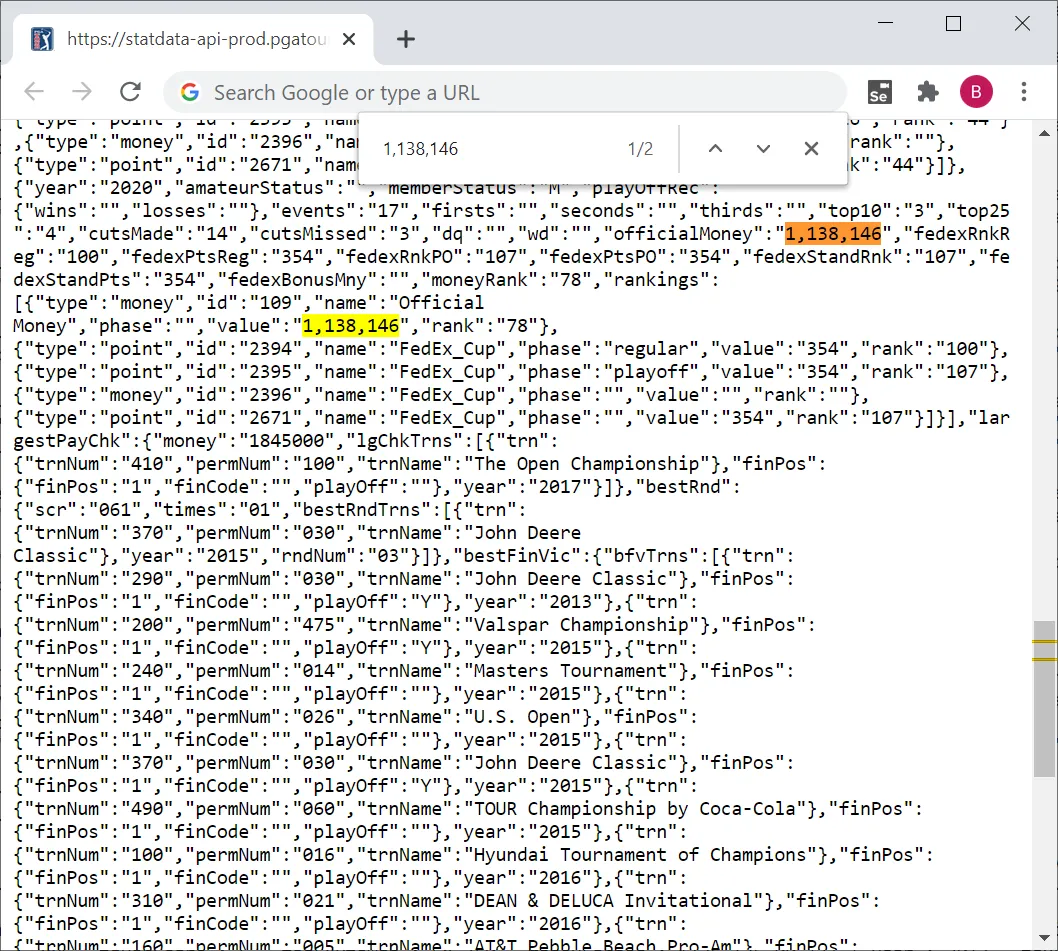Open a new browser tab
This screenshot has height=951, width=1058.
(x=406, y=39)
